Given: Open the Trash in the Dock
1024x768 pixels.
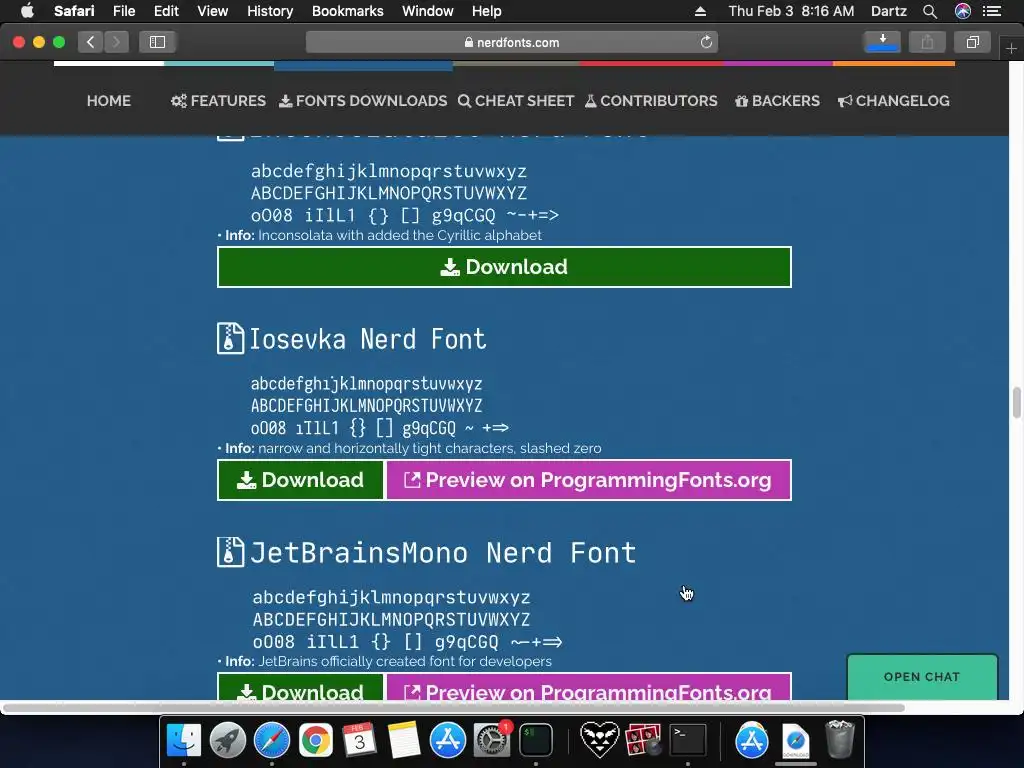Looking at the screenshot, I should coord(840,739).
